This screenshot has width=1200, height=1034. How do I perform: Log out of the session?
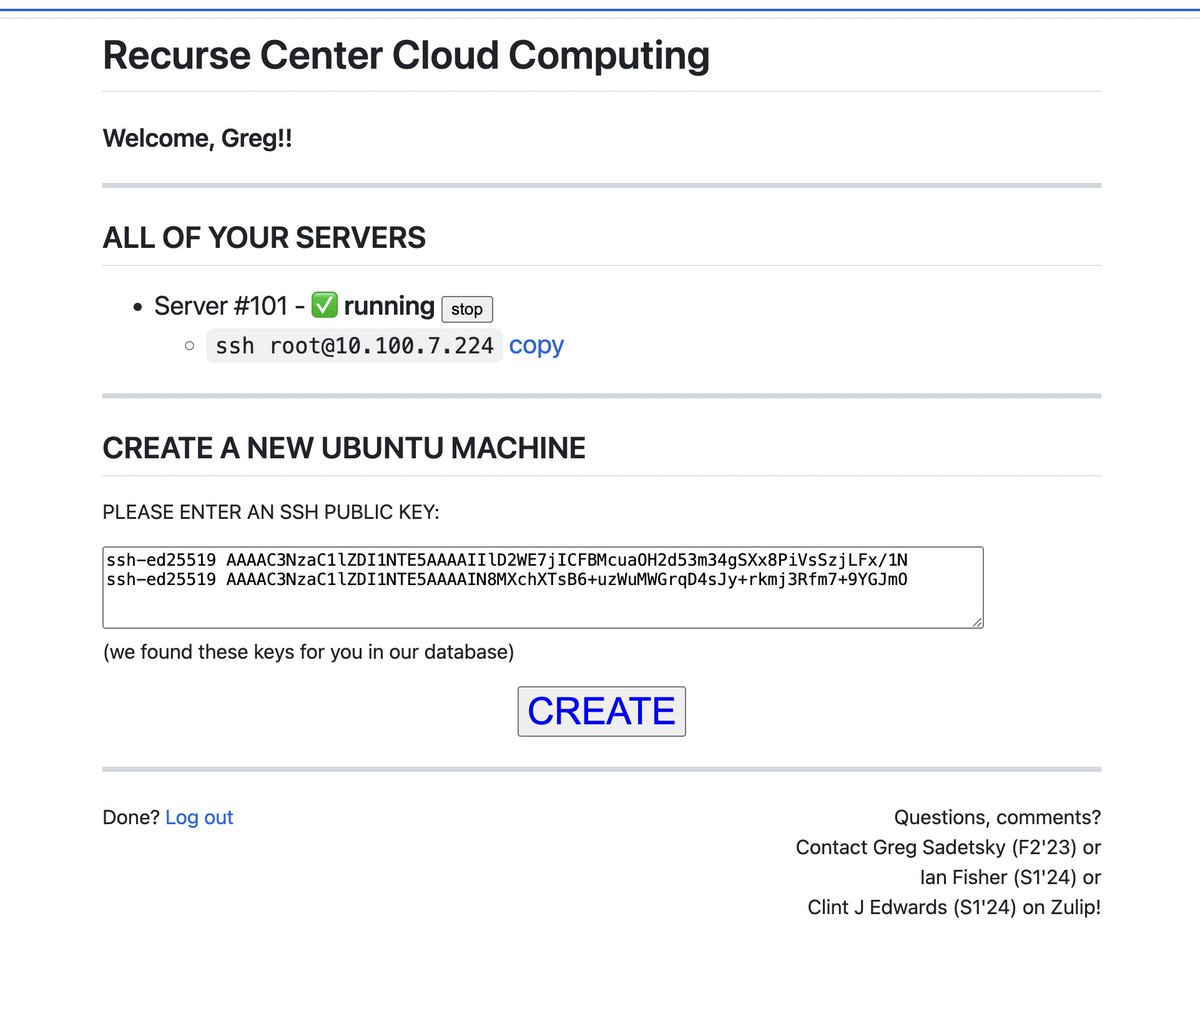[199, 817]
